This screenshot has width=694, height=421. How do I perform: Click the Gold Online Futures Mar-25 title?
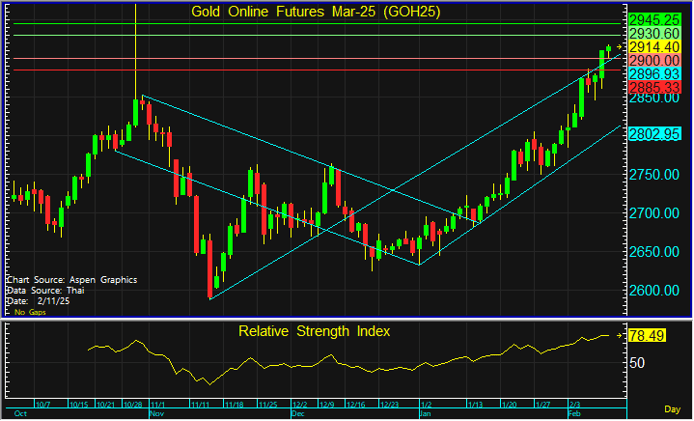click(x=315, y=12)
